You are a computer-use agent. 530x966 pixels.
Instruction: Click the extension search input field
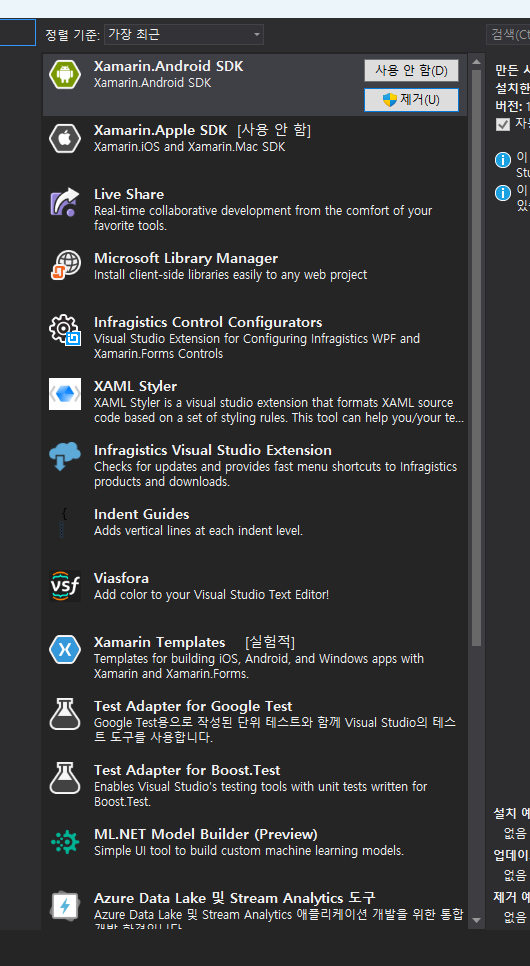(x=508, y=34)
